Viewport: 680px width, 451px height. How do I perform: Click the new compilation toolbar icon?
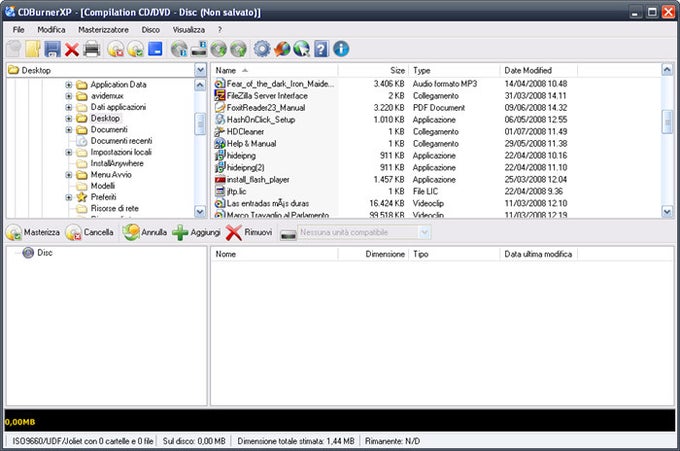tap(14, 49)
